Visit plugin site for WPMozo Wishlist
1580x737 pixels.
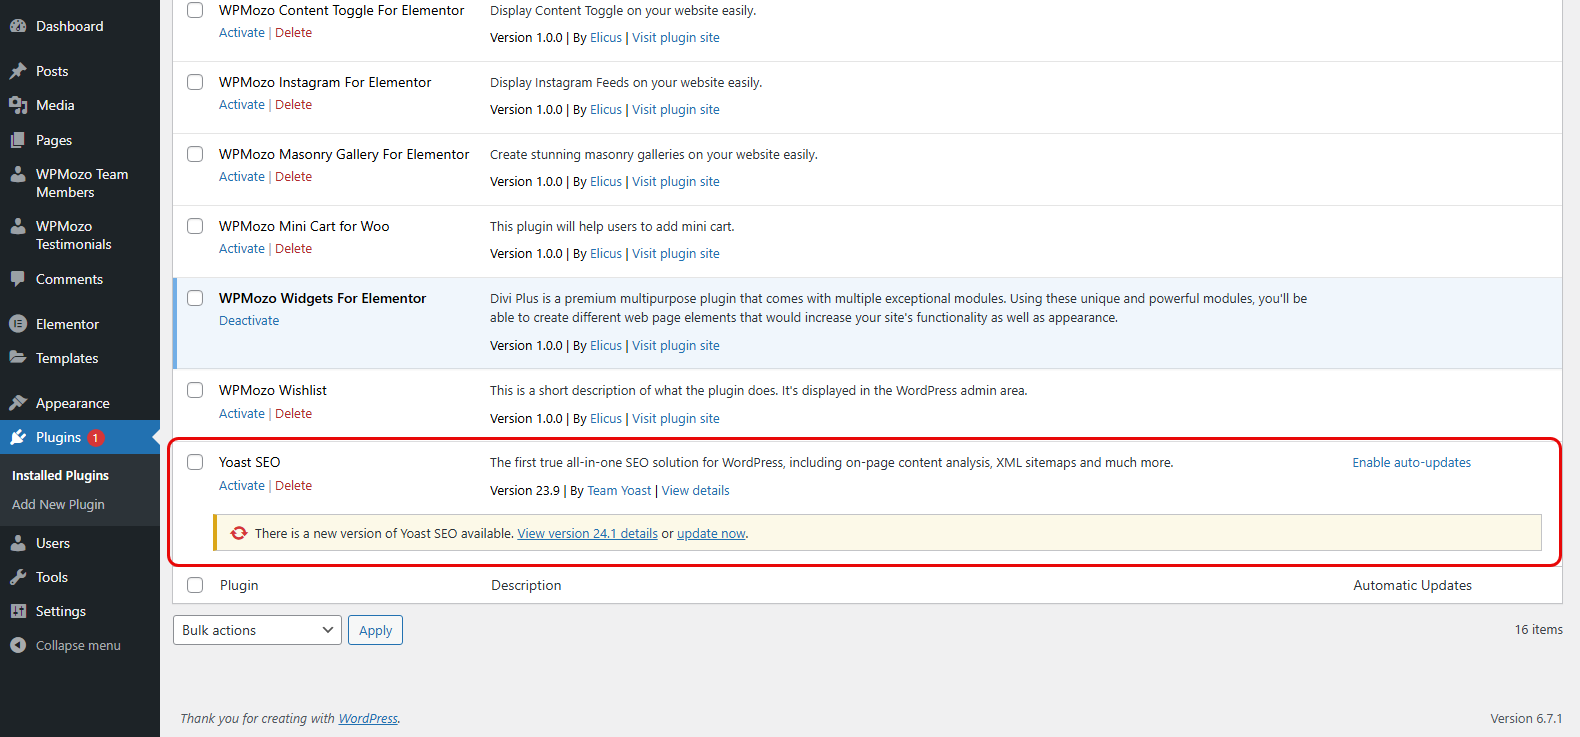coord(675,418)
